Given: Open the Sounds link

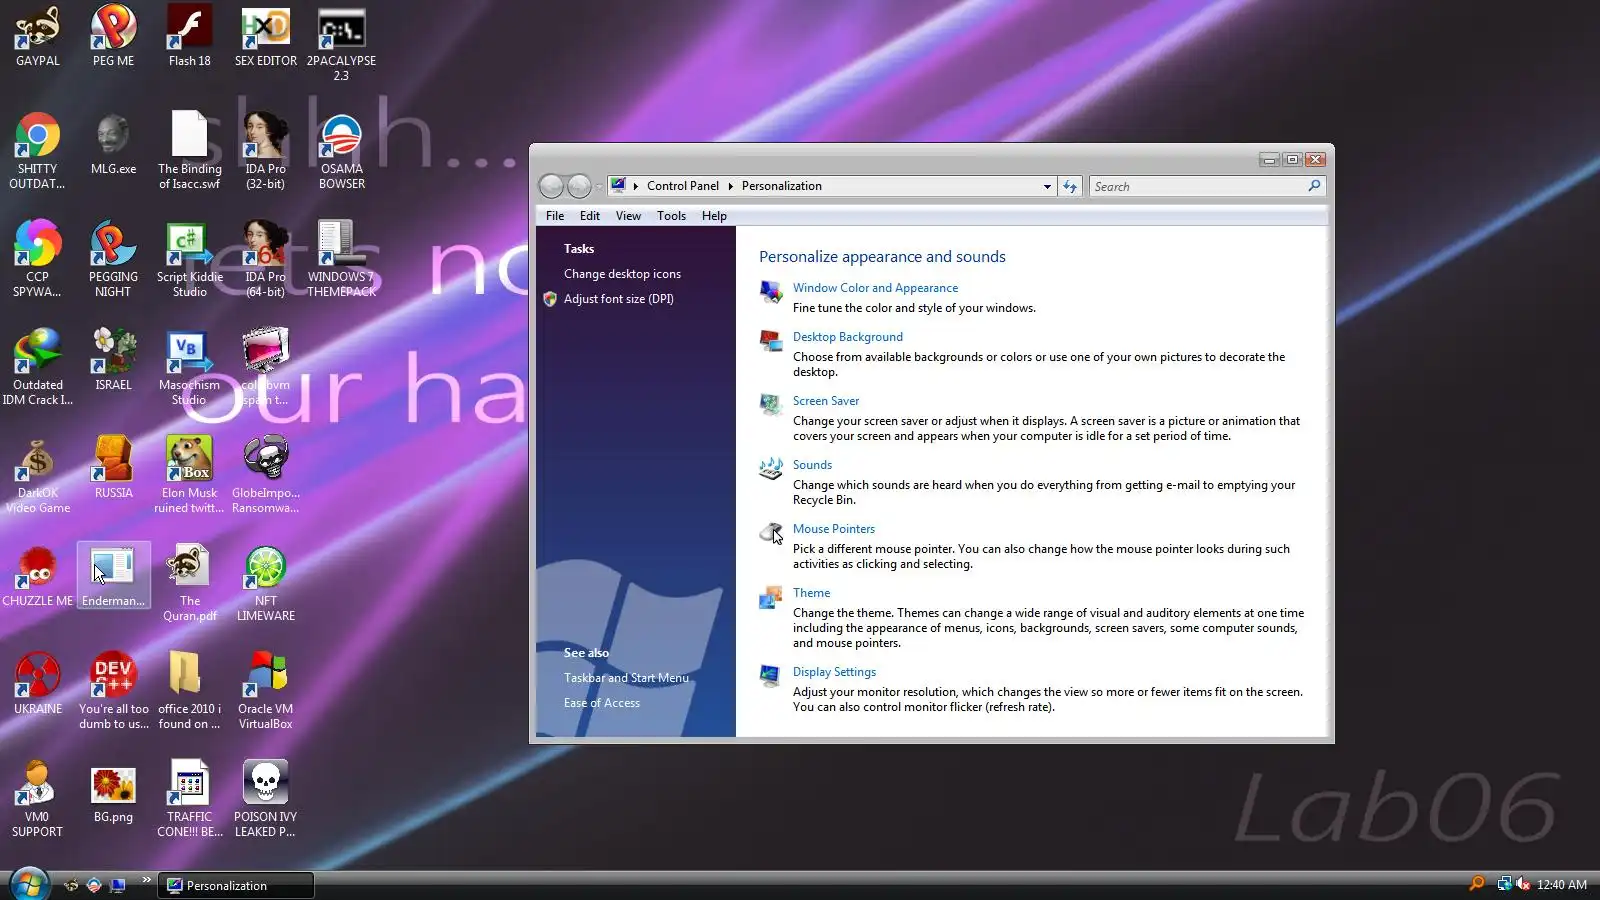Looking at the screenshot, I should coord(812,465).
